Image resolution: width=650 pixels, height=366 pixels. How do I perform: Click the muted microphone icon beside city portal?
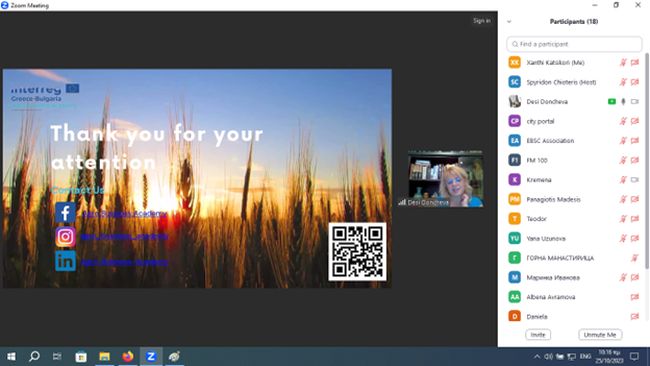tap(623, 121)
